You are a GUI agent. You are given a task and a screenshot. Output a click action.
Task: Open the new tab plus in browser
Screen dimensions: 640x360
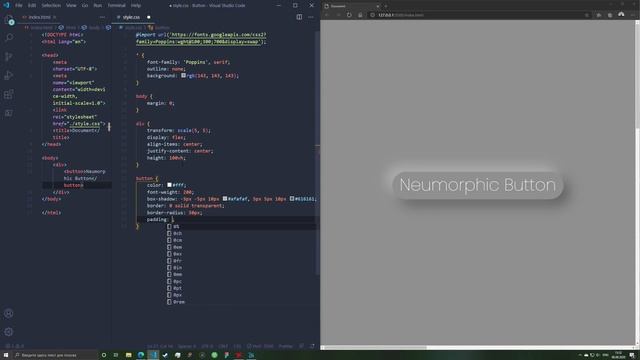[386, 6]
